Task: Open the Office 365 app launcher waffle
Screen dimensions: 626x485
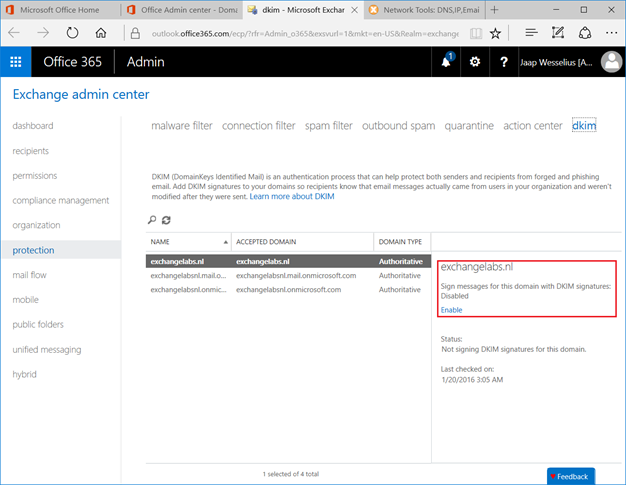Action: pos(16,62)
